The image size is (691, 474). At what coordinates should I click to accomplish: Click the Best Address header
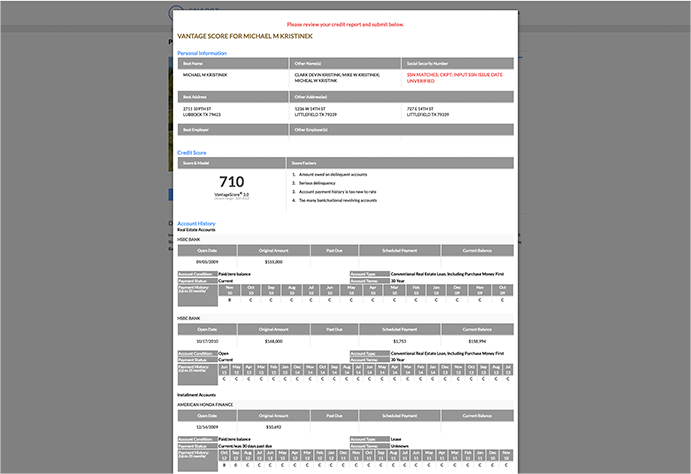pos(233,97)
